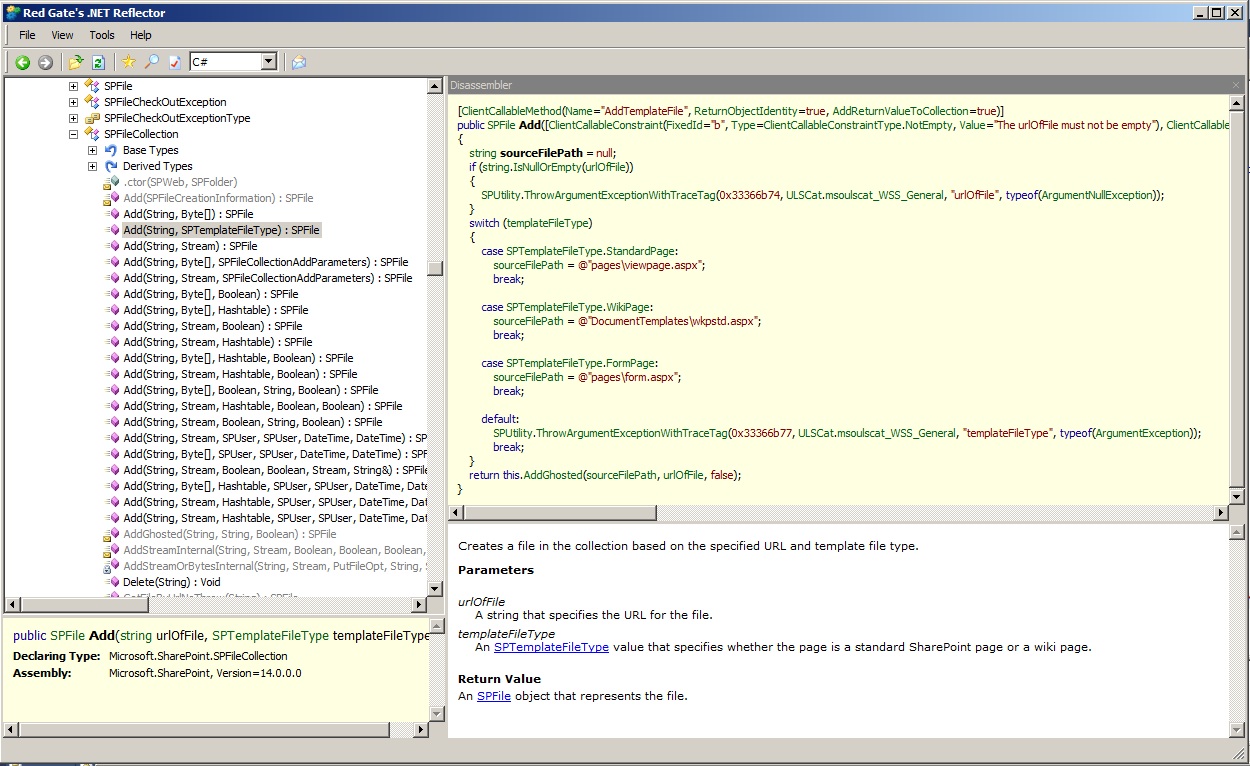
Task: Open Bookmarks with the star icon
Action: [129, 62]
